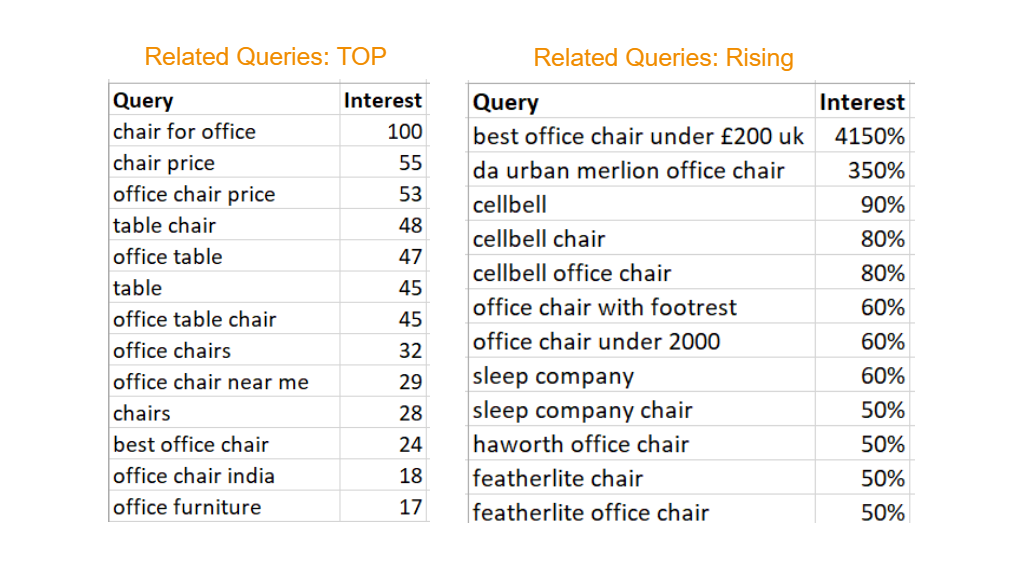Click the Query header in TOP table
This screenshot has width=1029, height=565.
click(x=143, y=101)
